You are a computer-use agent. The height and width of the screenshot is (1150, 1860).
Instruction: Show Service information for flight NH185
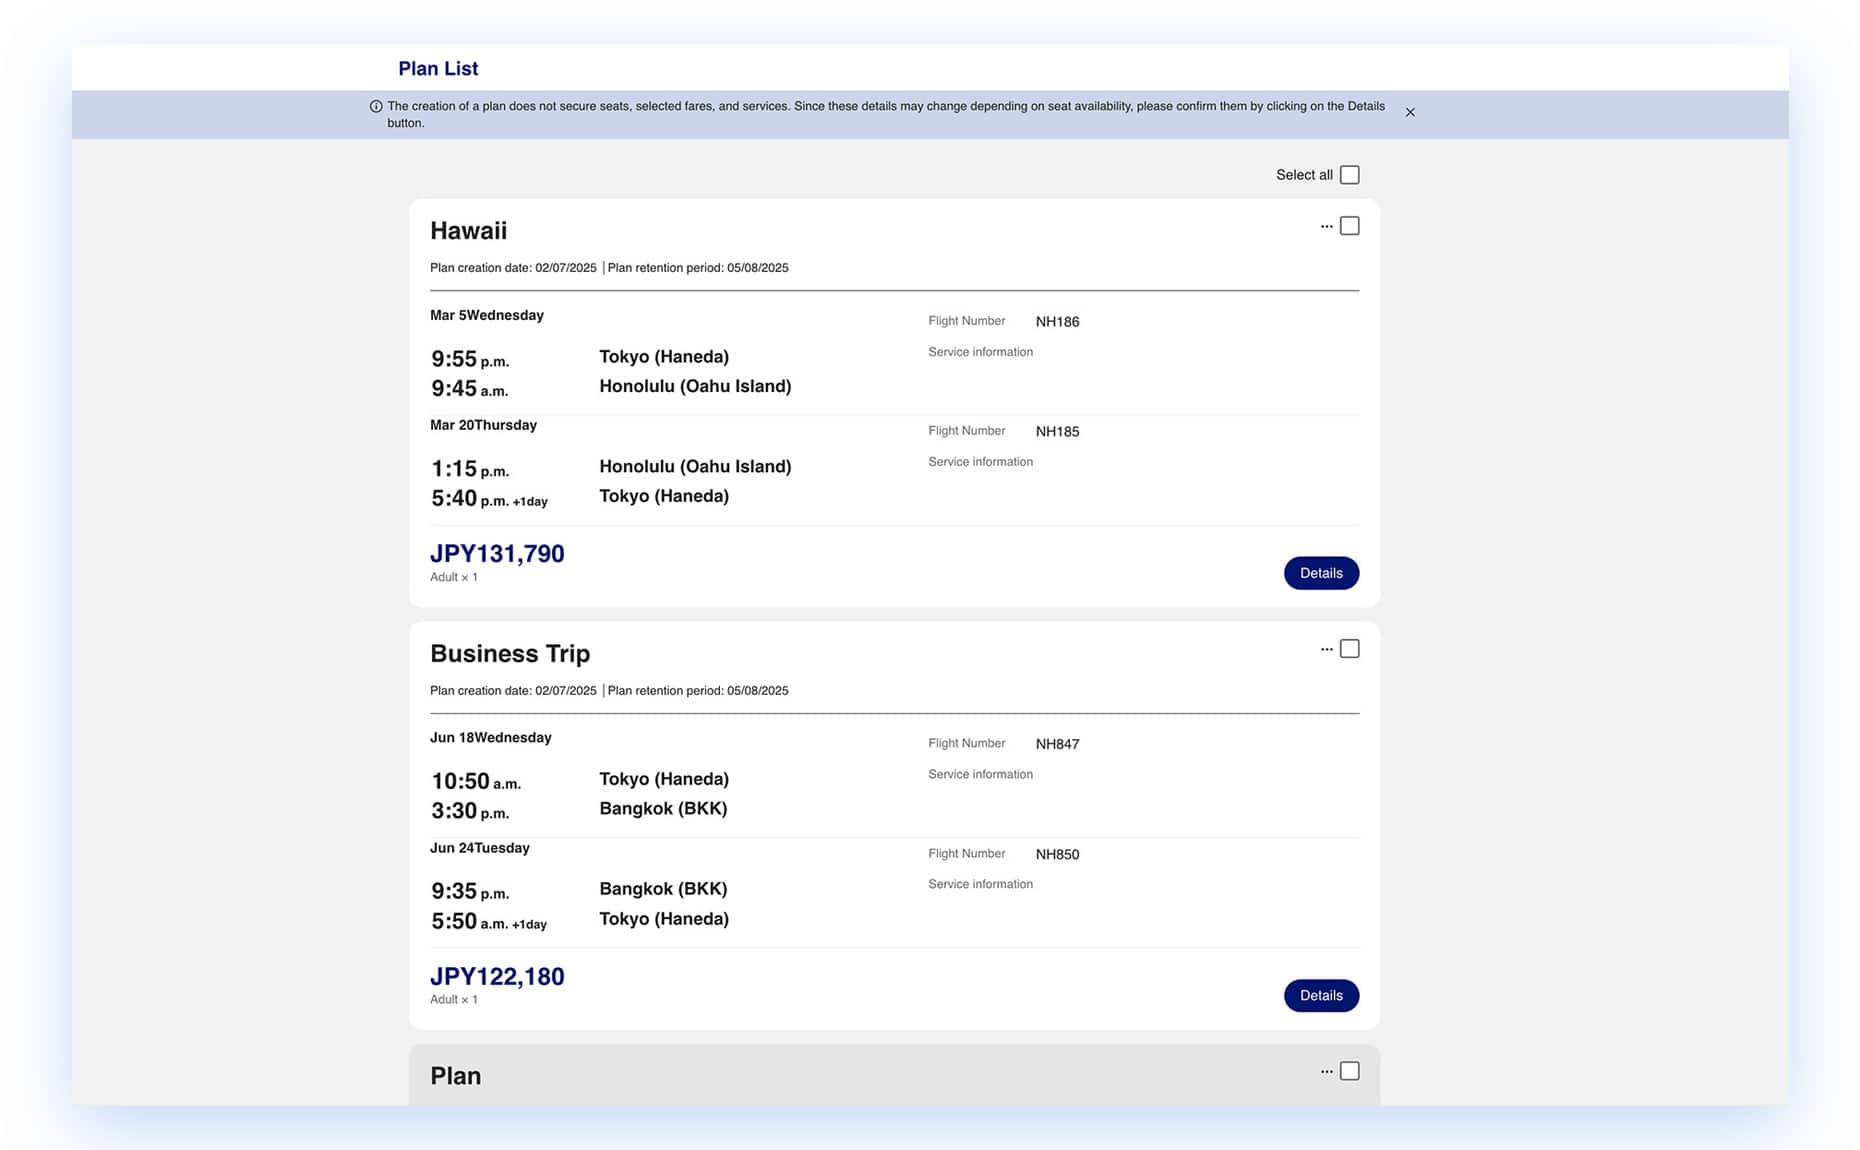[x=980, y=462]
